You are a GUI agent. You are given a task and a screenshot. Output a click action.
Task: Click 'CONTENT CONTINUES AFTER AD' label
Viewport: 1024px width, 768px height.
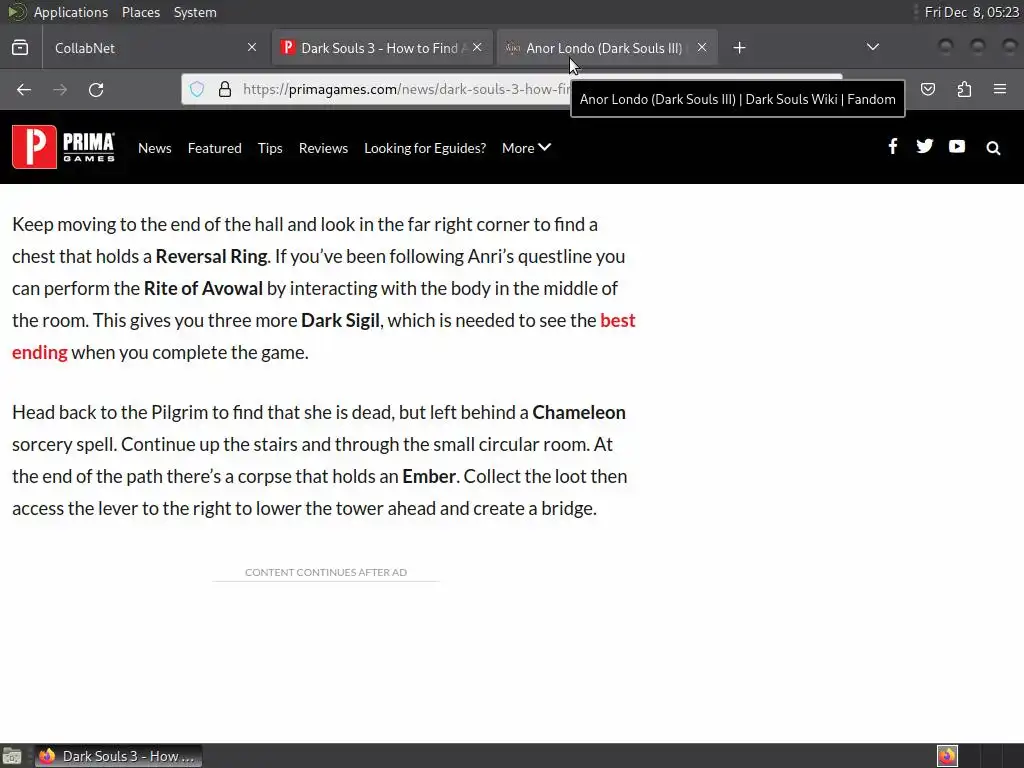[x=326, y=572]
